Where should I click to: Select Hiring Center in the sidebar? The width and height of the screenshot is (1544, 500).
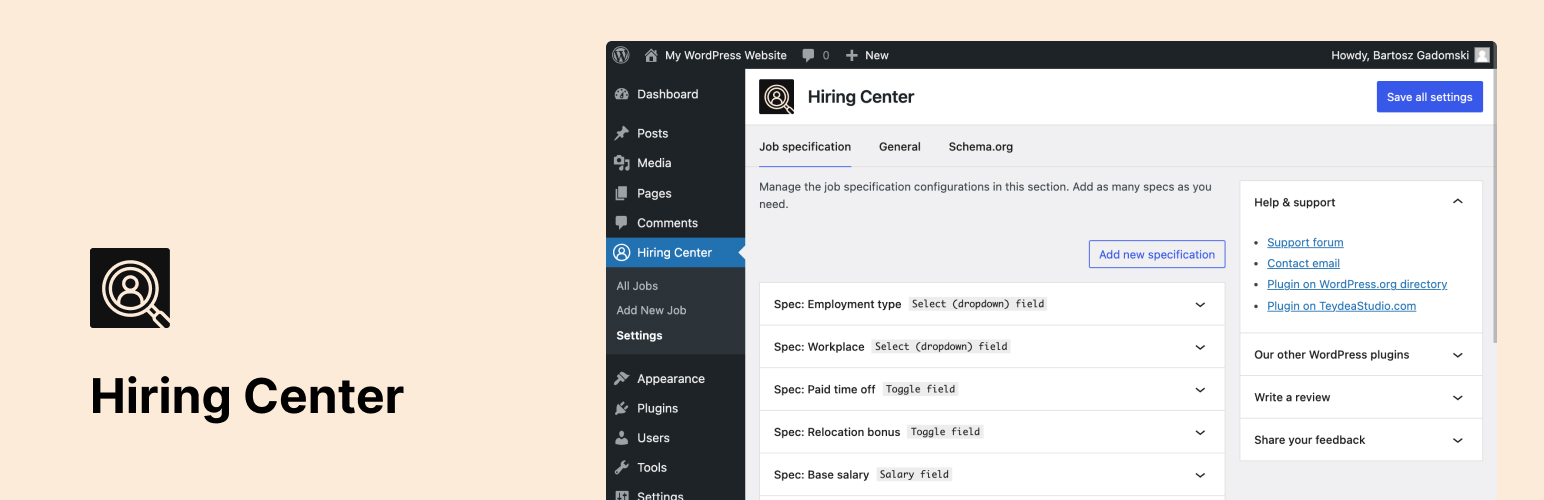pos(675,252)
